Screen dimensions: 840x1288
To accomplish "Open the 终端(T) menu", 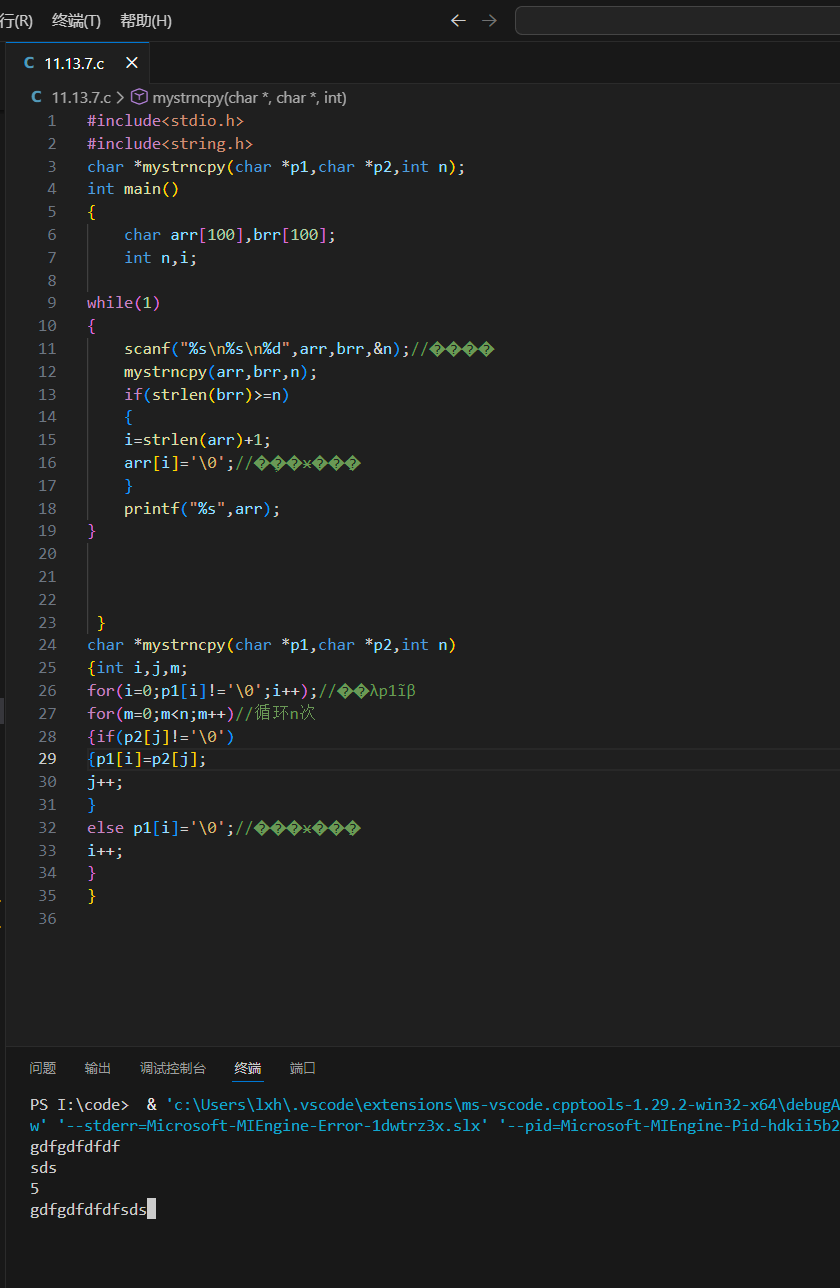I will point(76,20).
